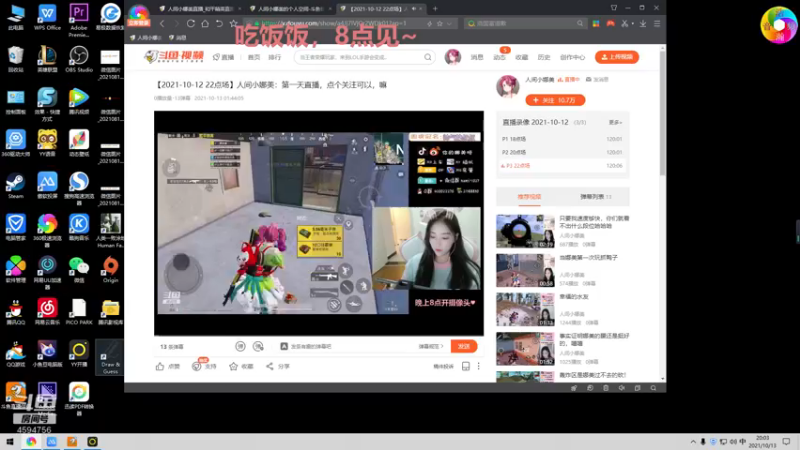
Task: Open a new browser tab with plus
Action: tap(435, 8)
